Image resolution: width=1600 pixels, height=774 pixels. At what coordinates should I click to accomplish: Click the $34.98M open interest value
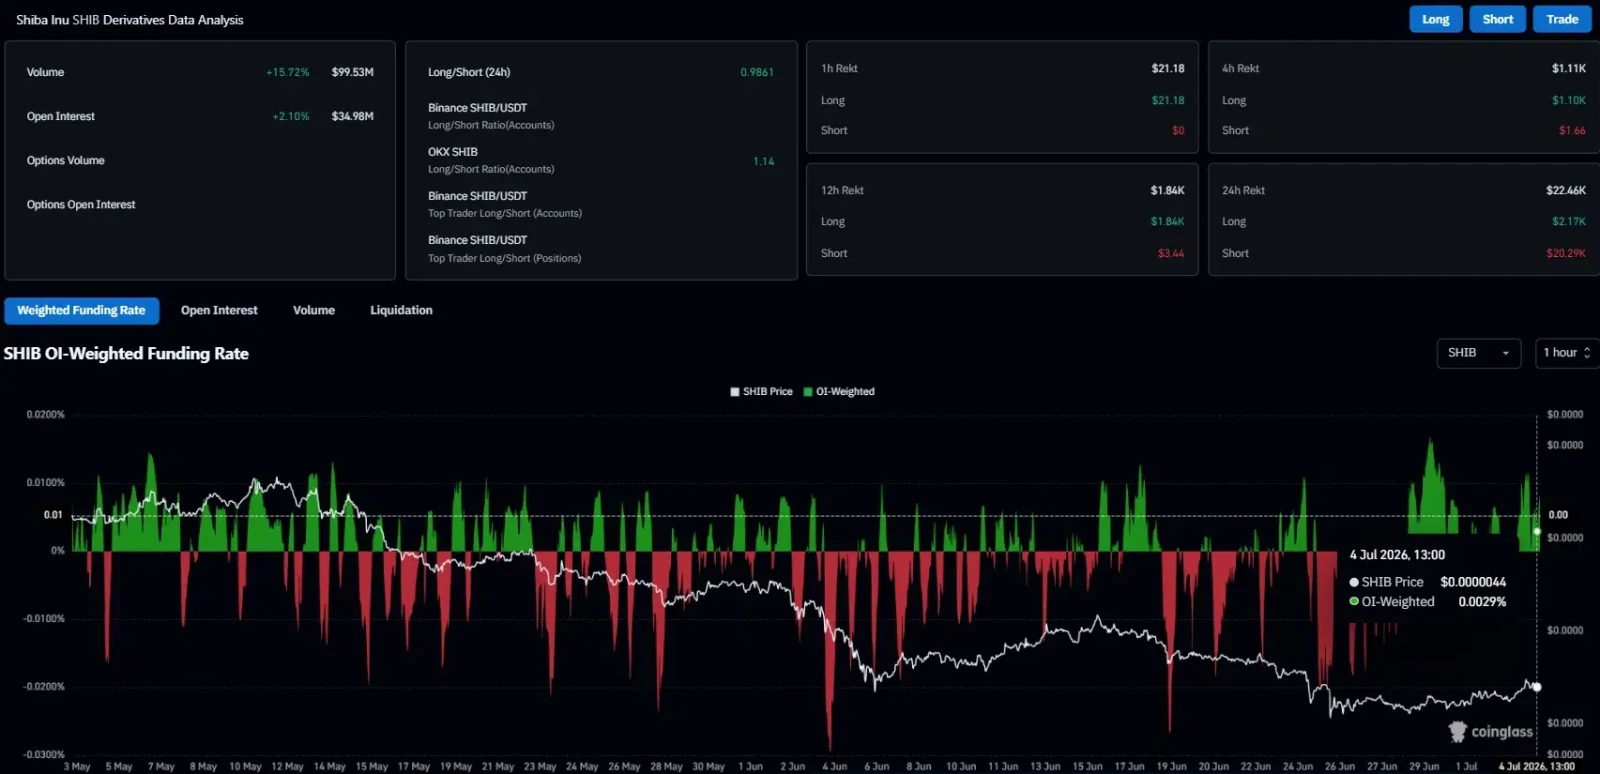pyautogui.click(x=353, y=116)
